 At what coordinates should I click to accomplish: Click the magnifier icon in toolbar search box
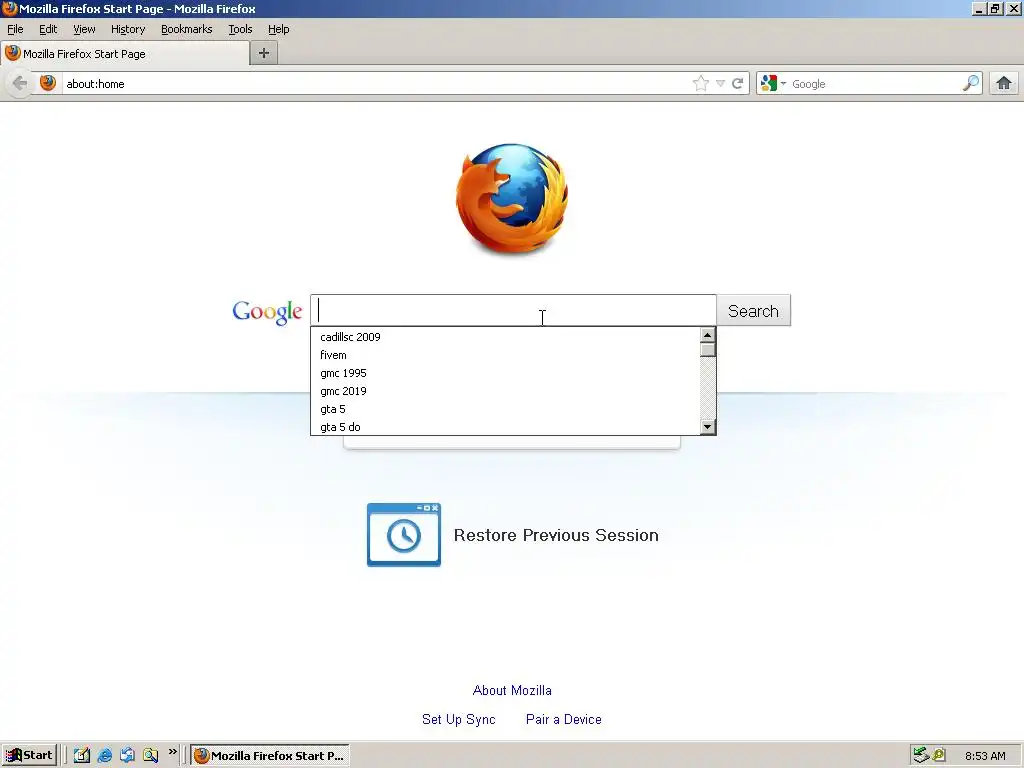click(971, 84)
